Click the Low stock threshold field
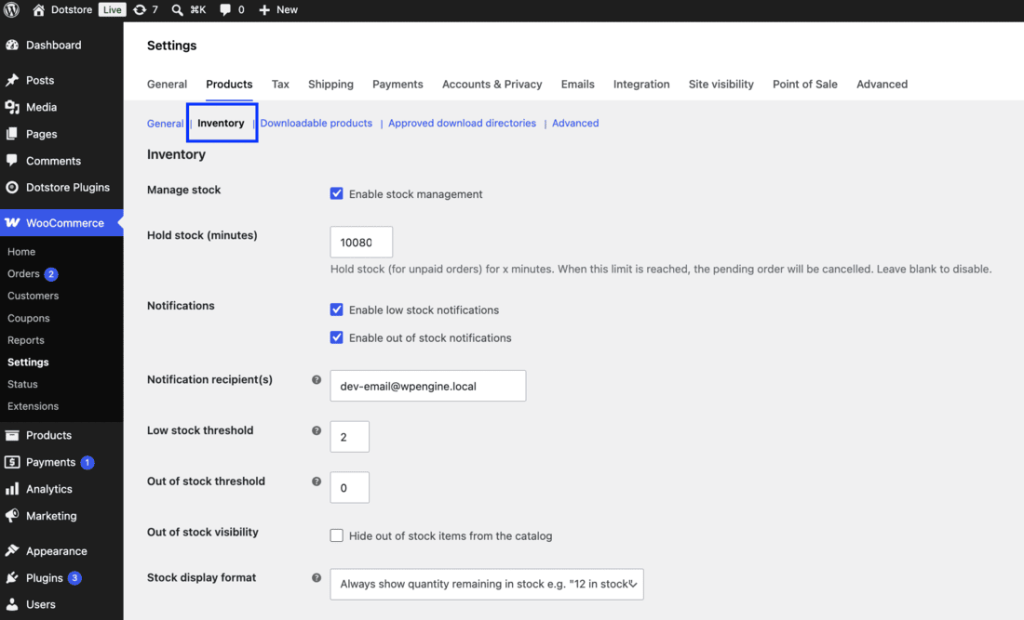1024x620 pixels. tap(349, 436)
